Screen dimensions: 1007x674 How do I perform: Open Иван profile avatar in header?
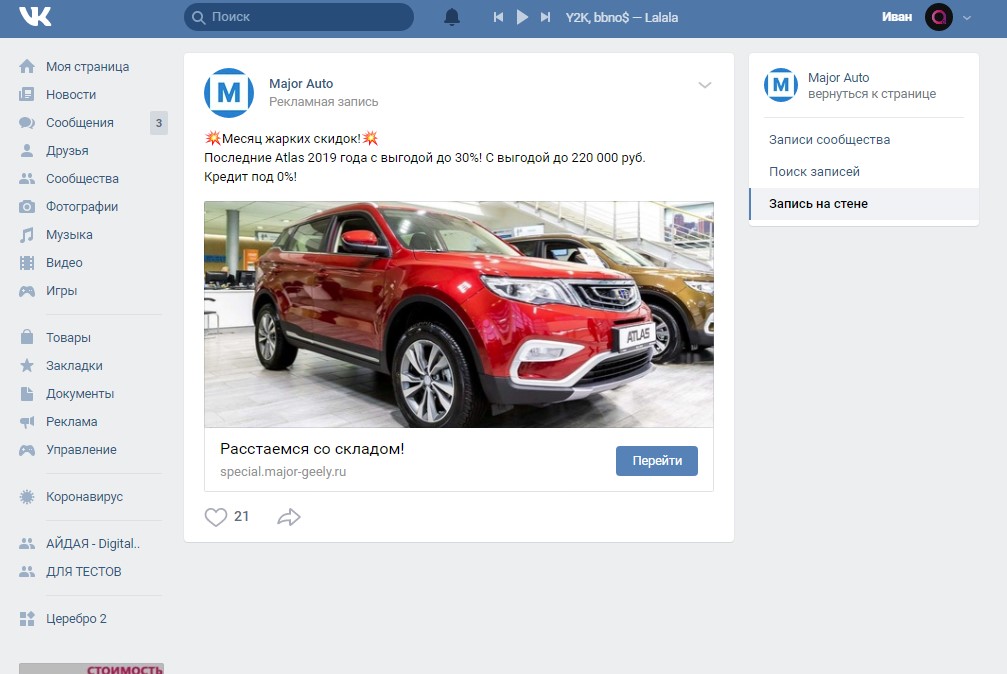click(938, 17)
